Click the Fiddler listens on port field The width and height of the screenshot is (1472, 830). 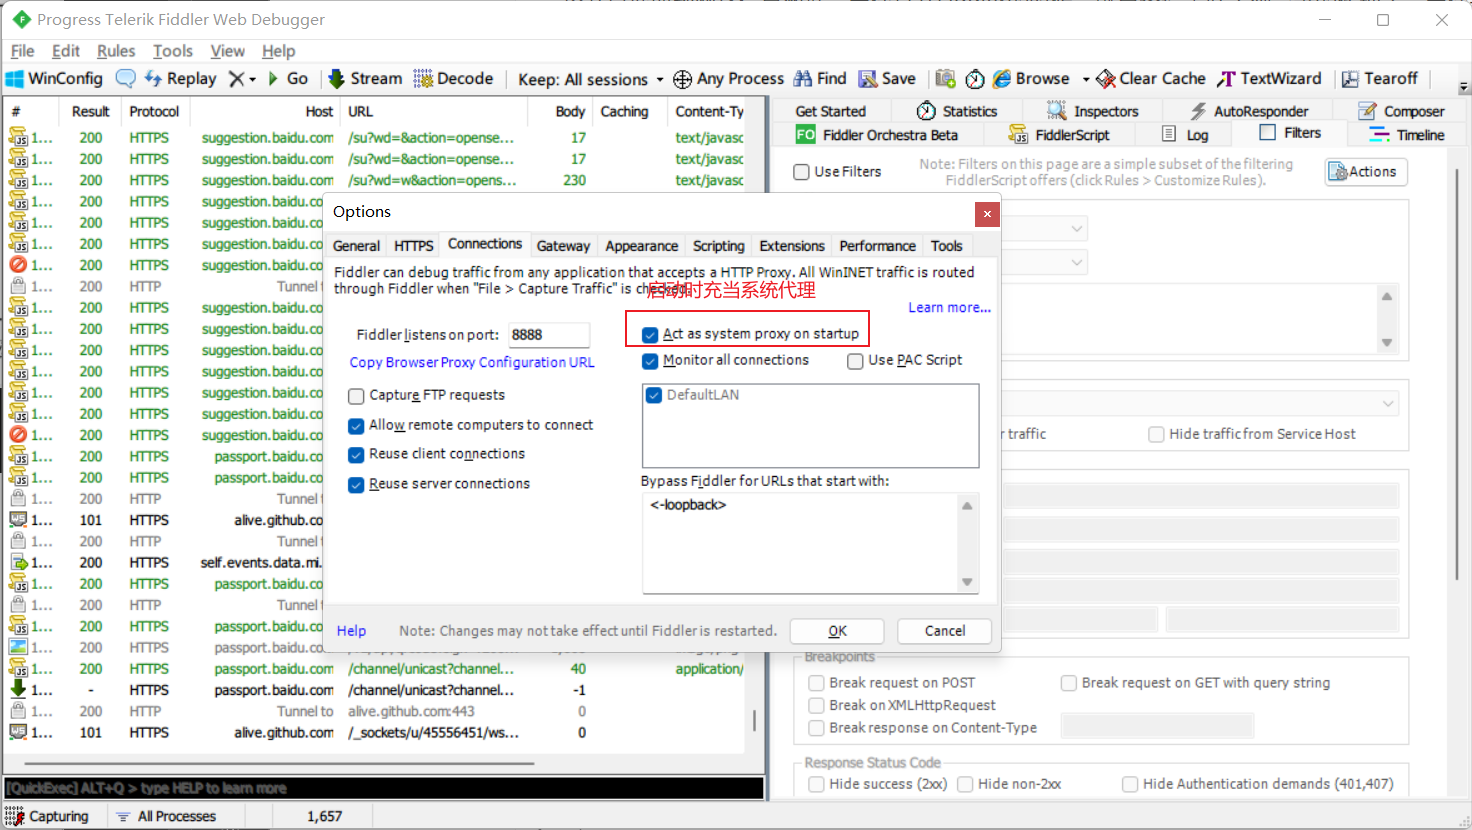548,335
